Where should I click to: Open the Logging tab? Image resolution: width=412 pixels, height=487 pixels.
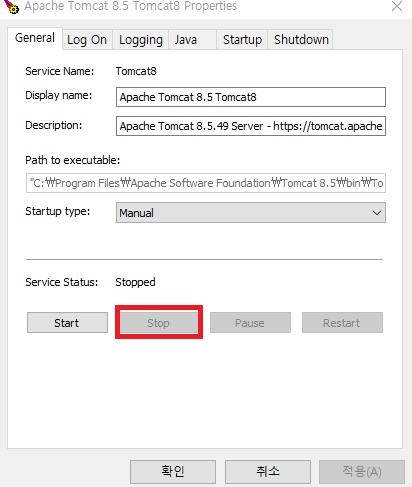click(141, 40)
